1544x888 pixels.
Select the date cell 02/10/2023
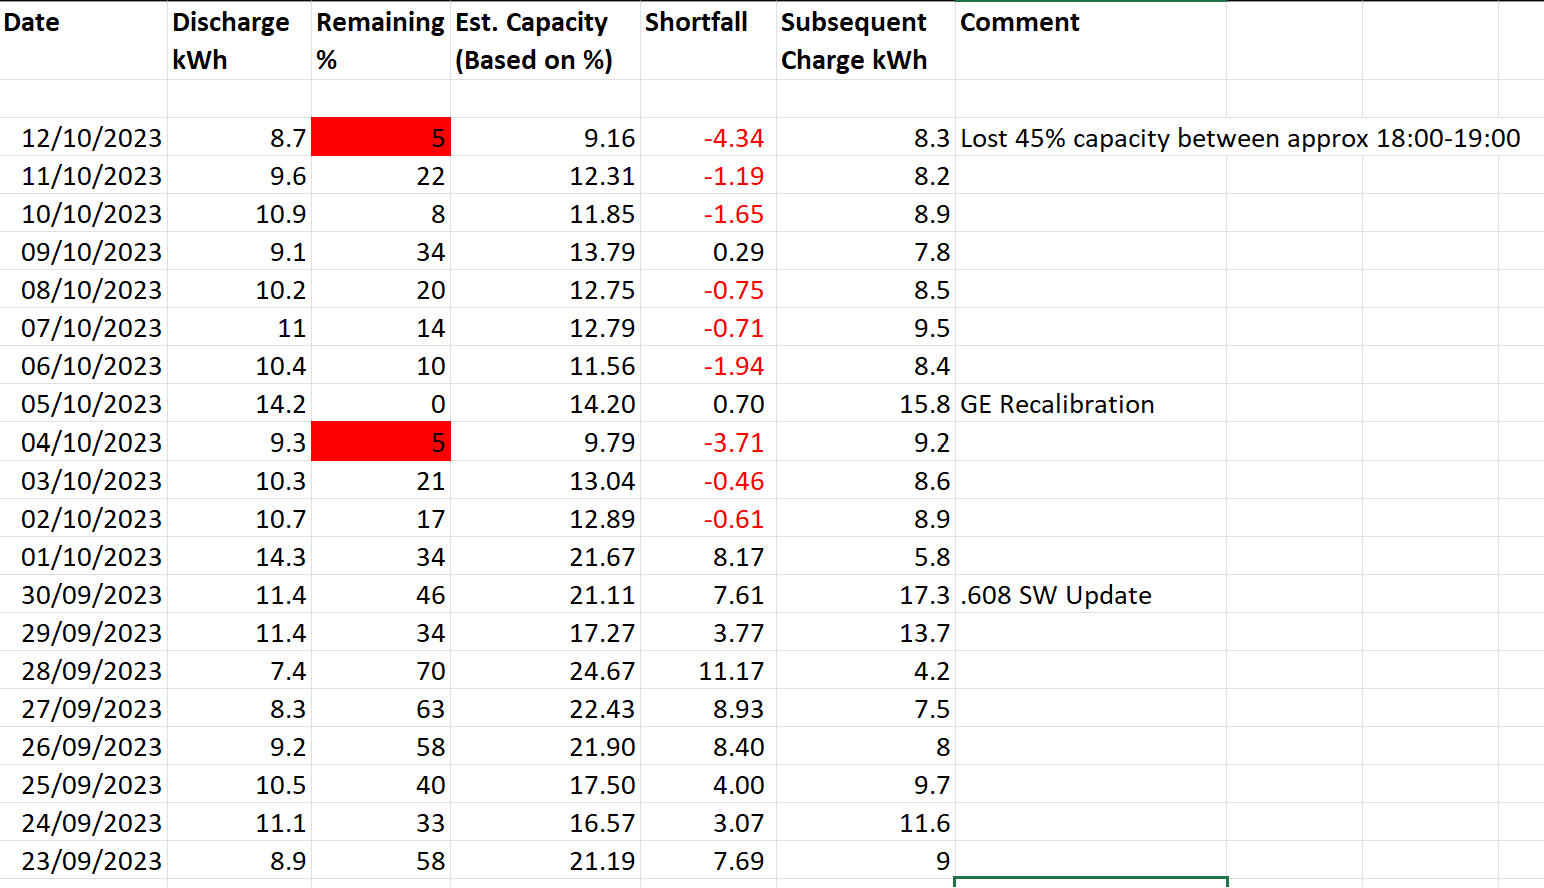[84, 519]
